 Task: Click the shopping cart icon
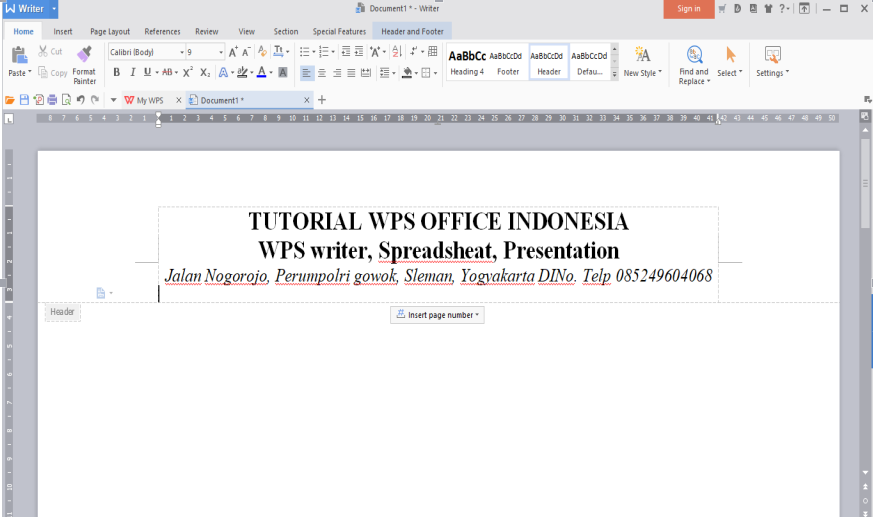(x=722, y=8)
